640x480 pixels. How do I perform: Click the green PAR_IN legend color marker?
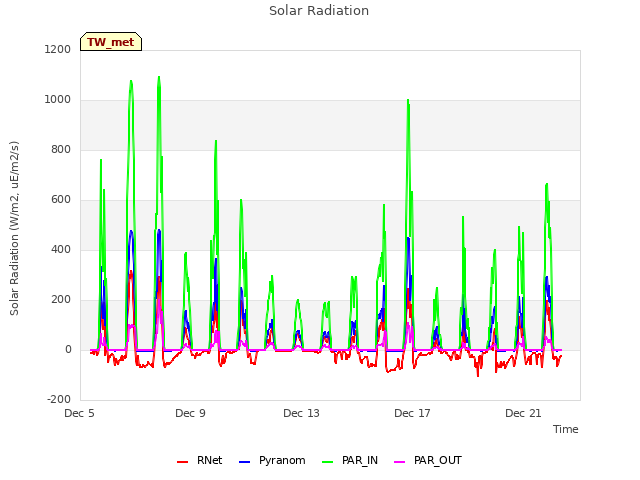pyautogui.click(x=328, y=462)
